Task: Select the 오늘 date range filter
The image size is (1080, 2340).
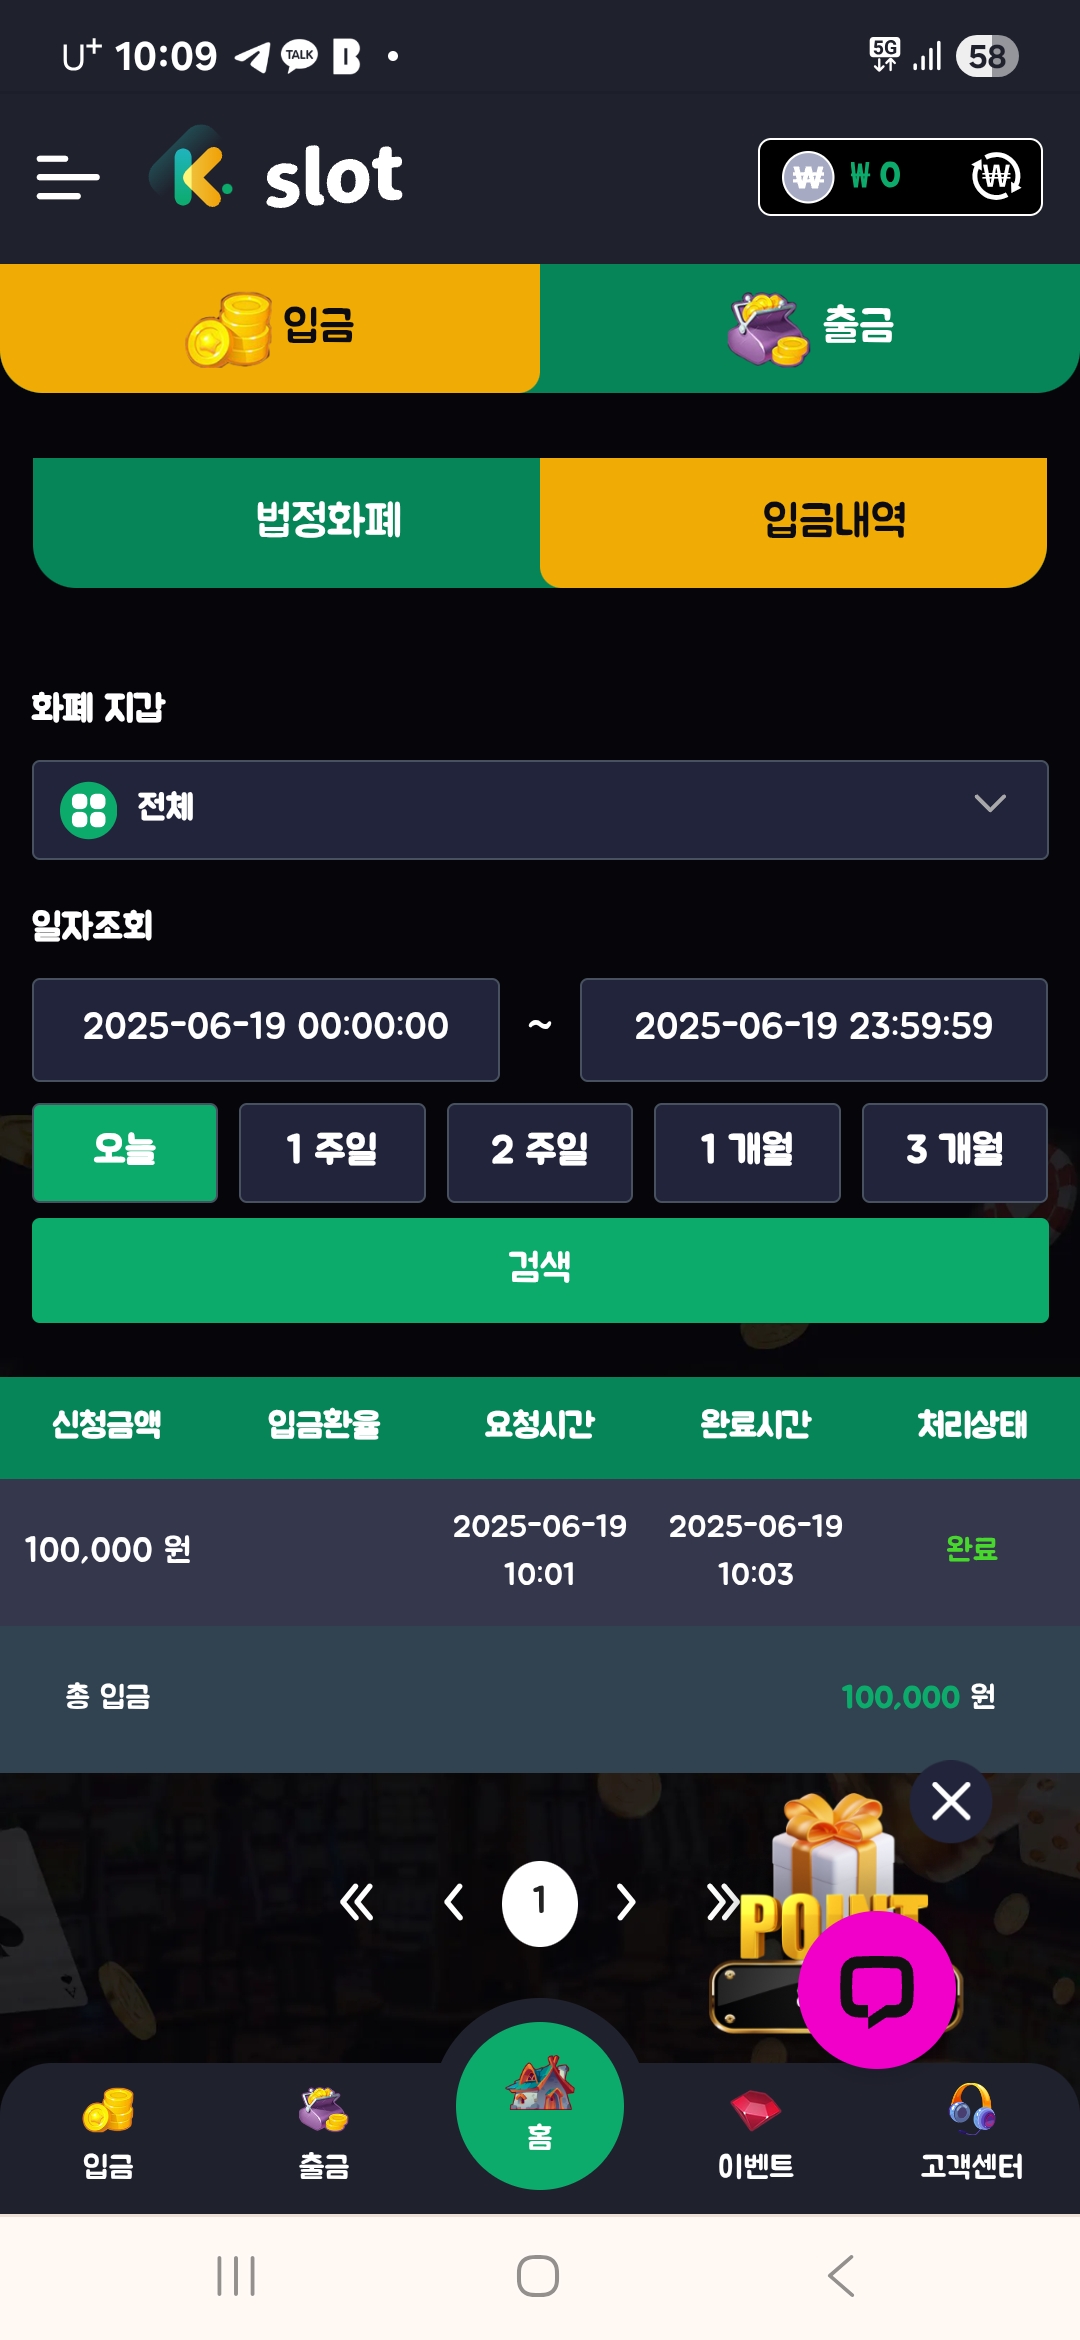Action: click(x=125, y=1152)
